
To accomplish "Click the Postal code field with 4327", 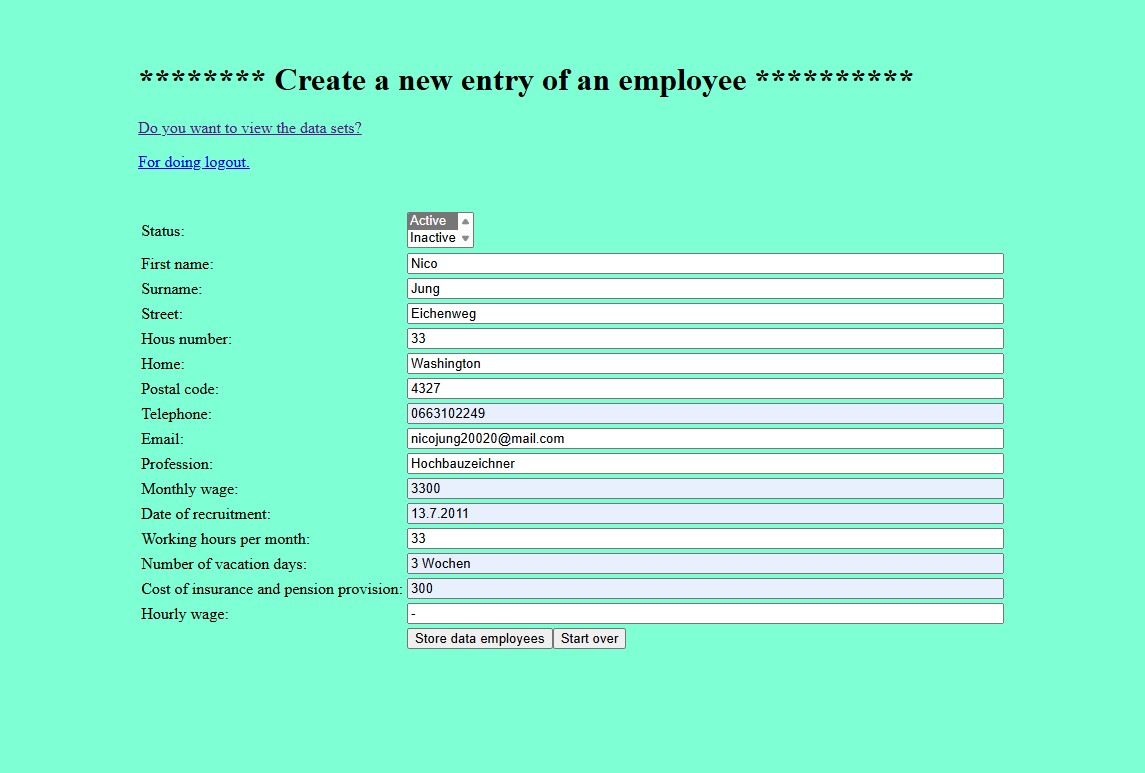I will pos(705,388).
